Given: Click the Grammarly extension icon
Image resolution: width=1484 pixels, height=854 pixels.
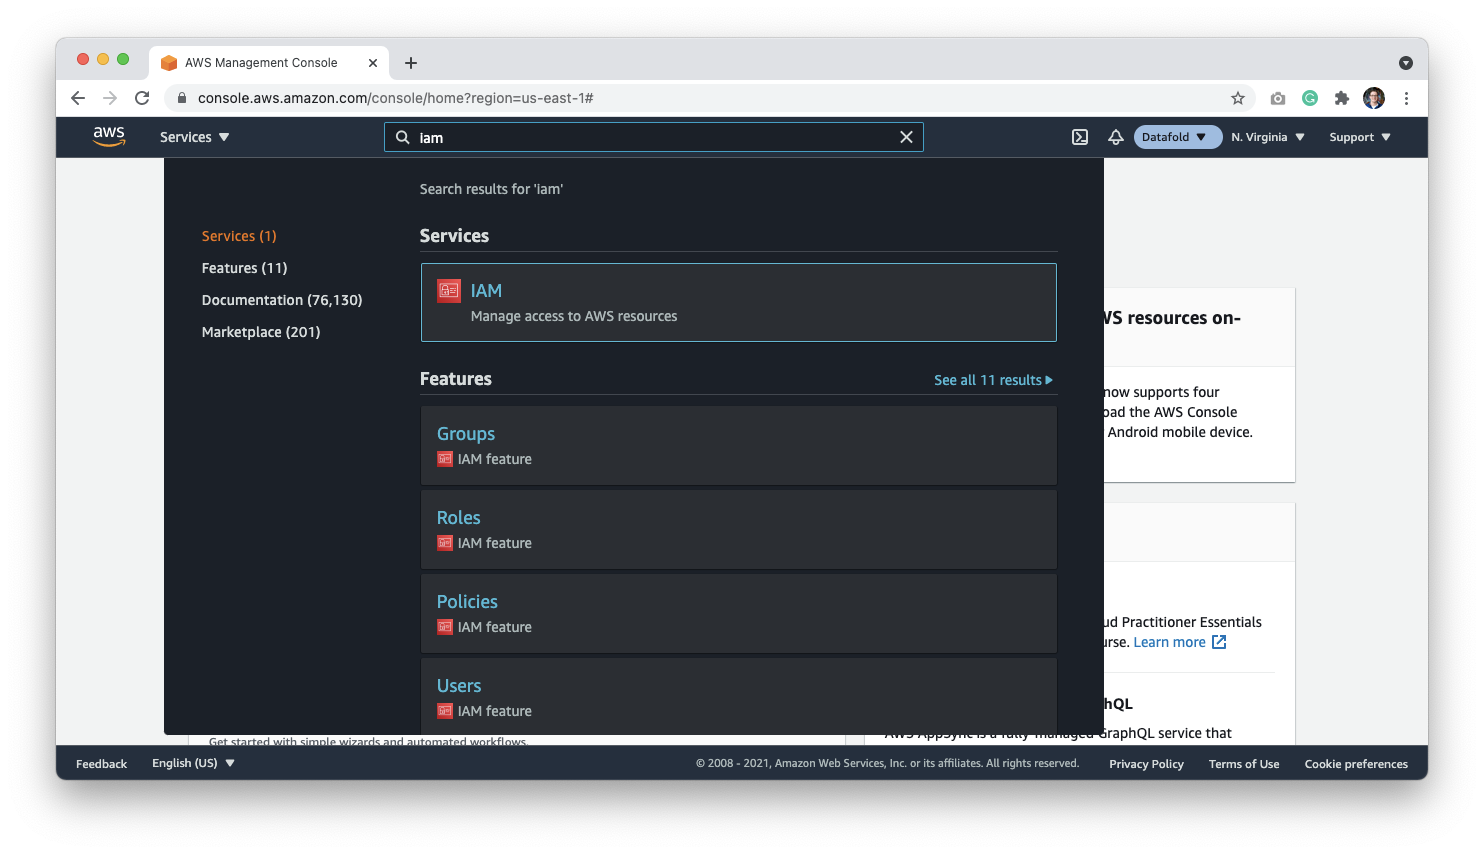Looking at the screenshot, I should pyautogui.click(x=1310, y=98).
